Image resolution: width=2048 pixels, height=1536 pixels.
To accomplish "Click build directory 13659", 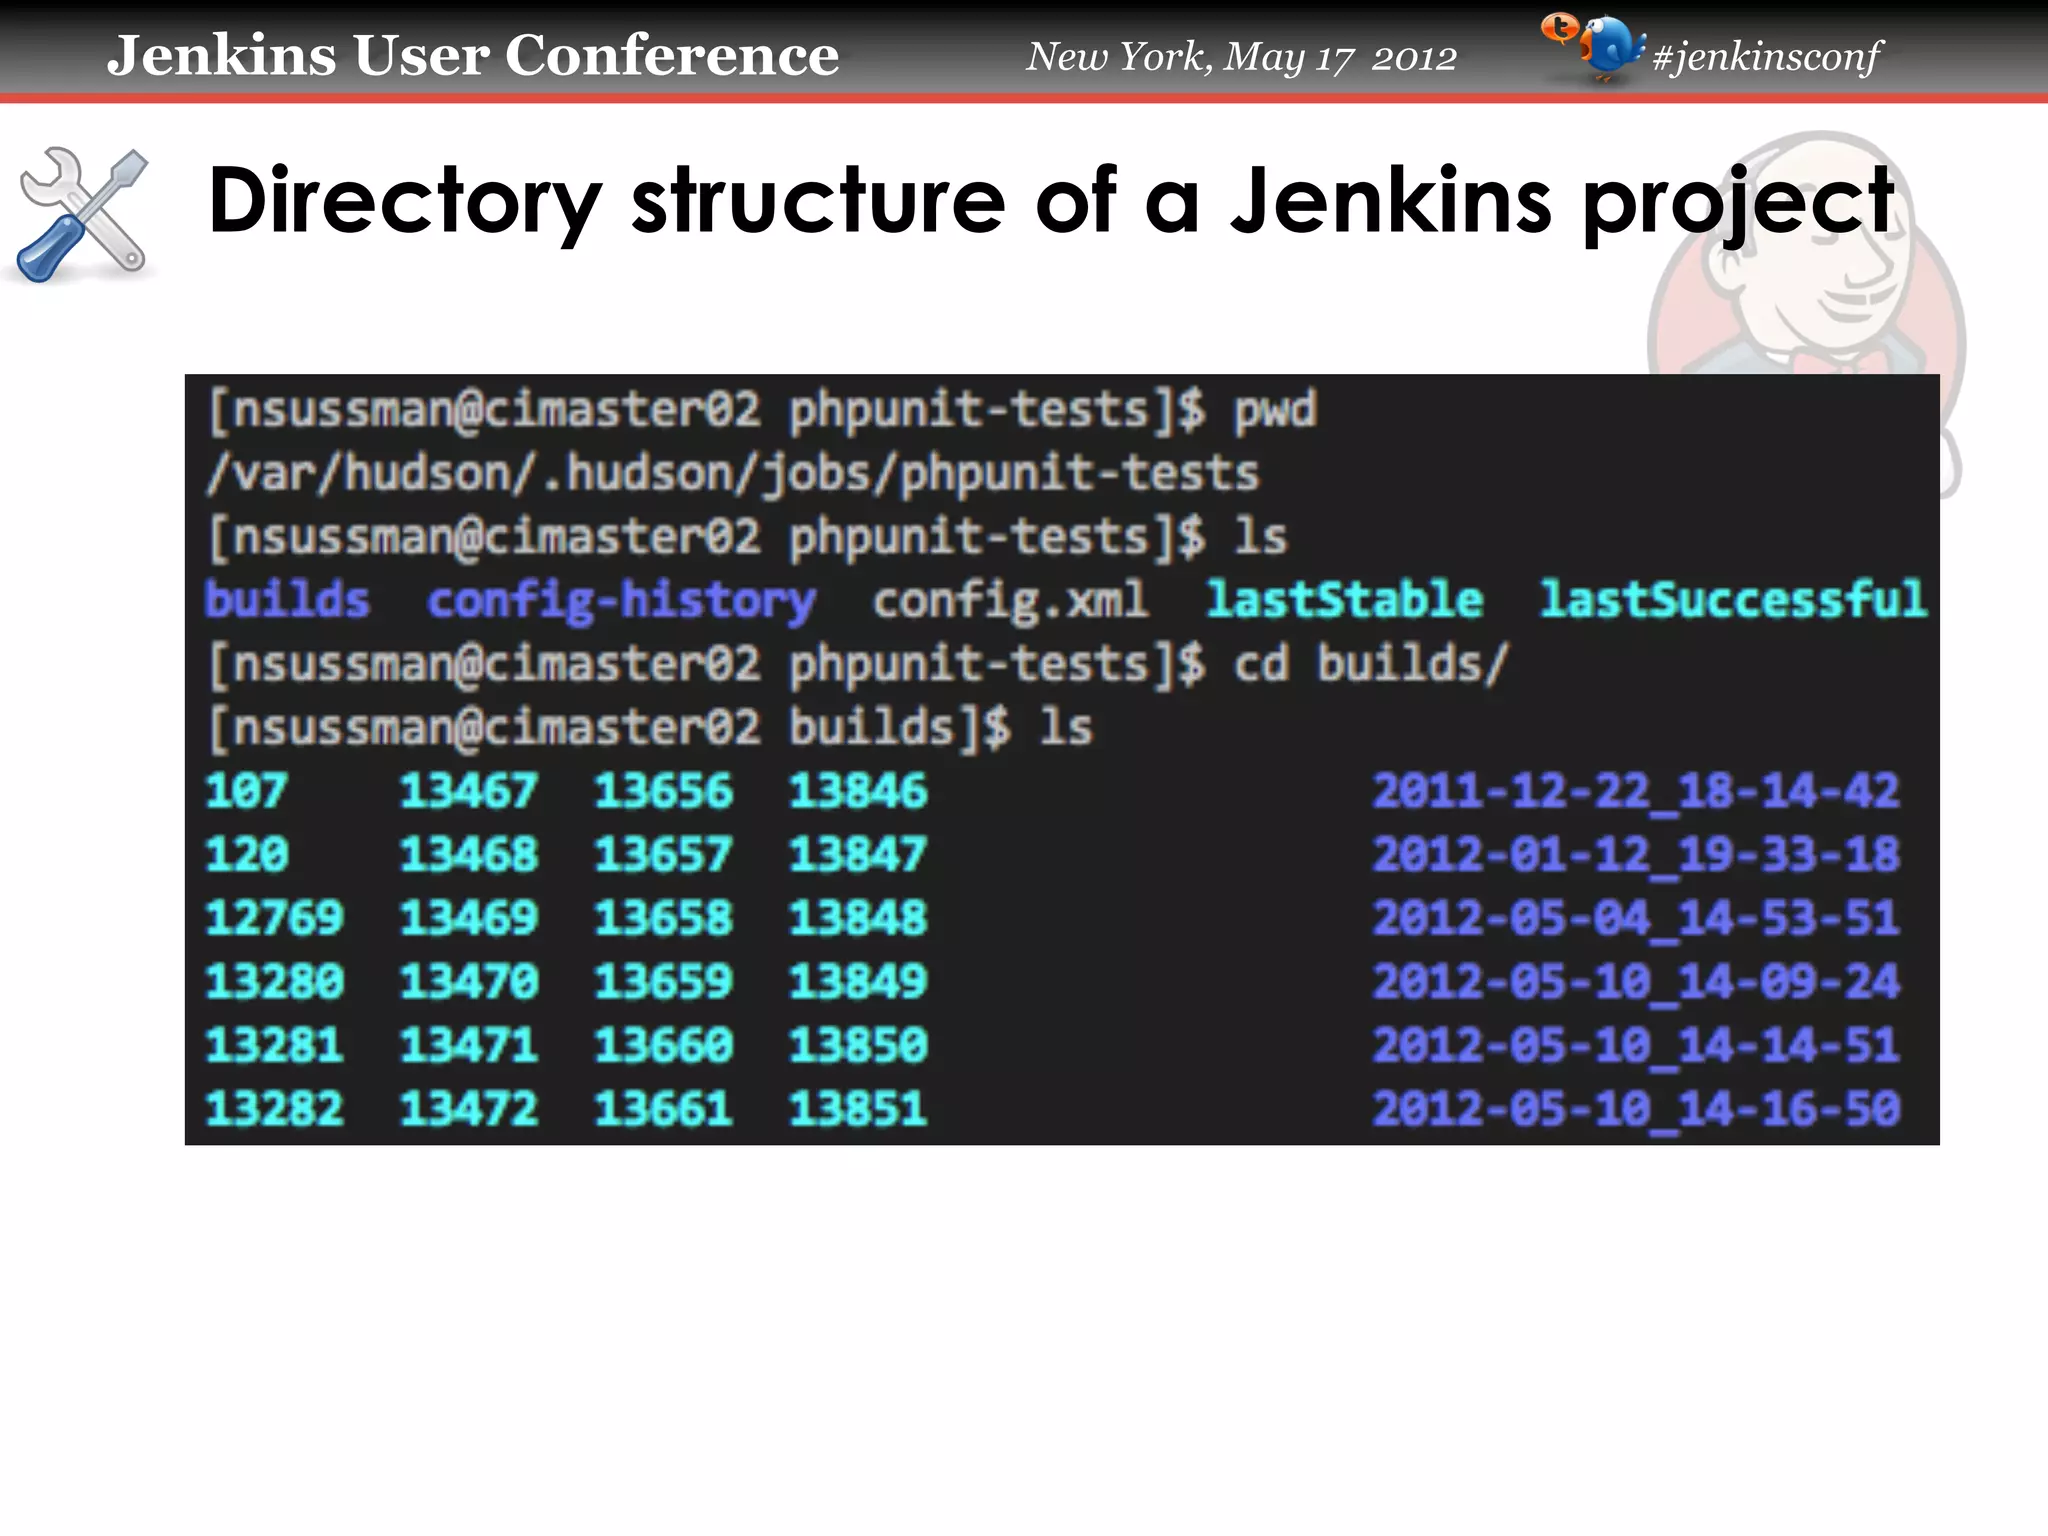I will coord(664,981).
